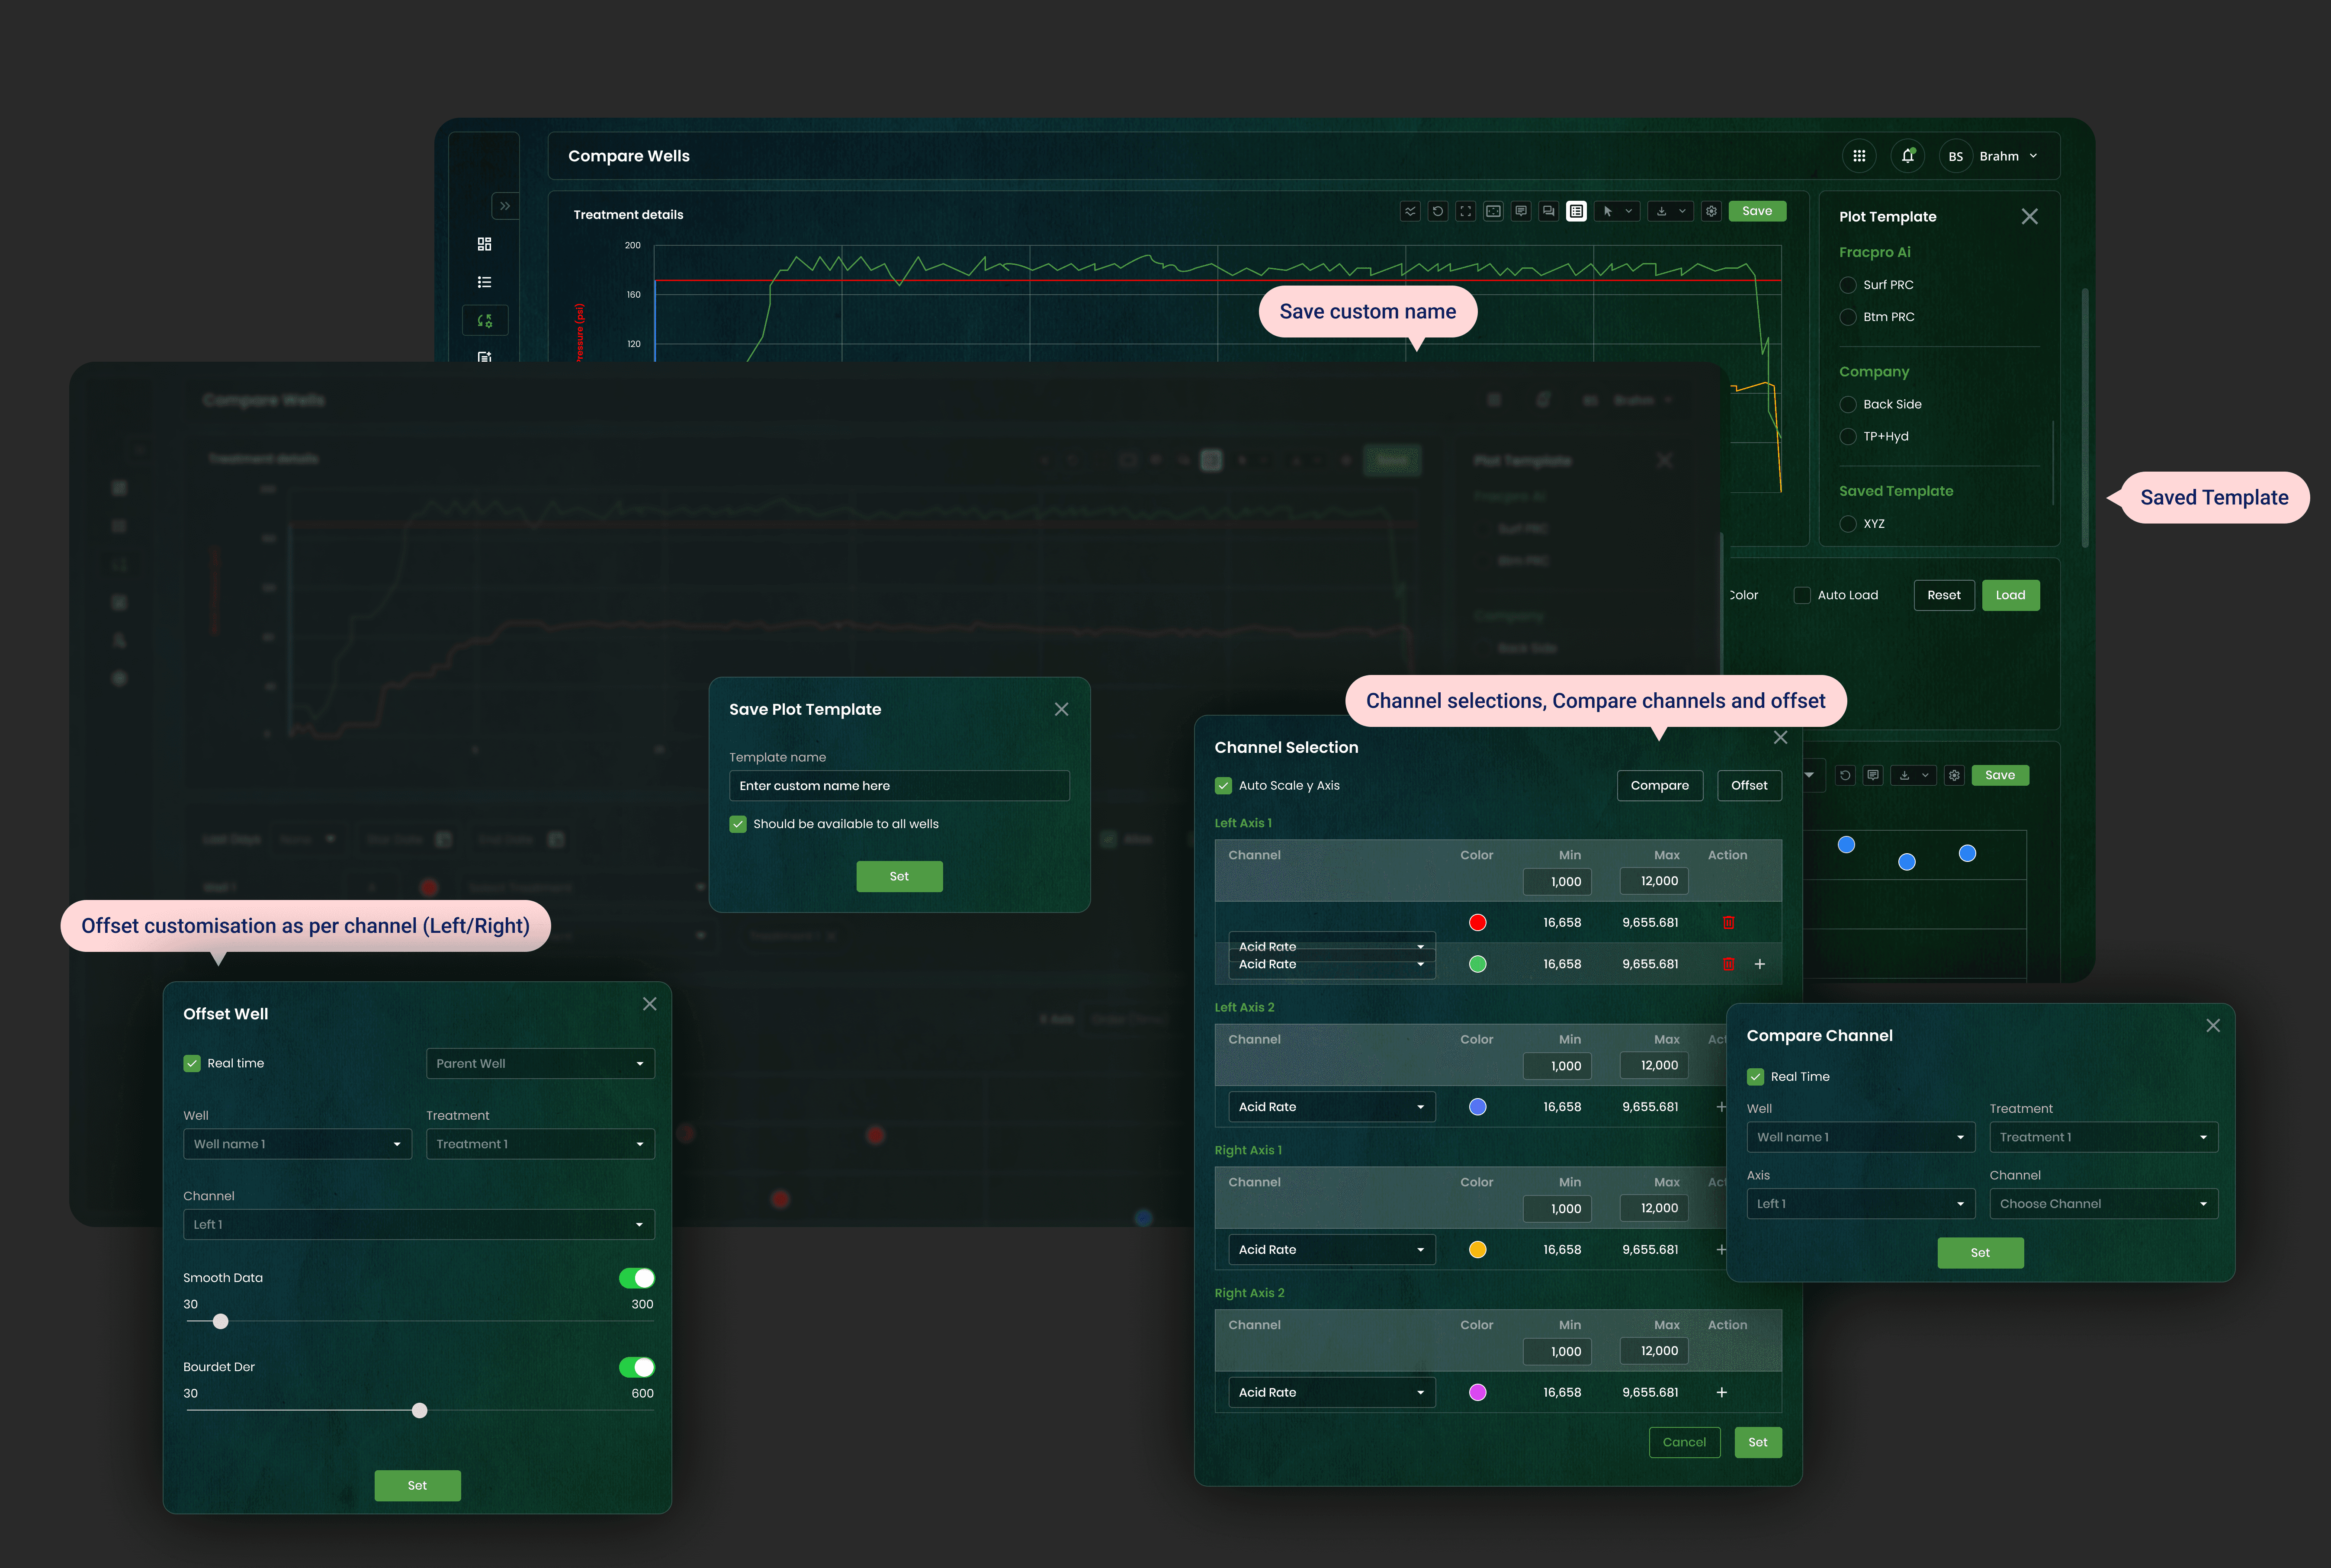Click the highlighted list view icon in toolbar
The width and height of the screenshot is (2331, 1568).
click(x=1576, y=211)
